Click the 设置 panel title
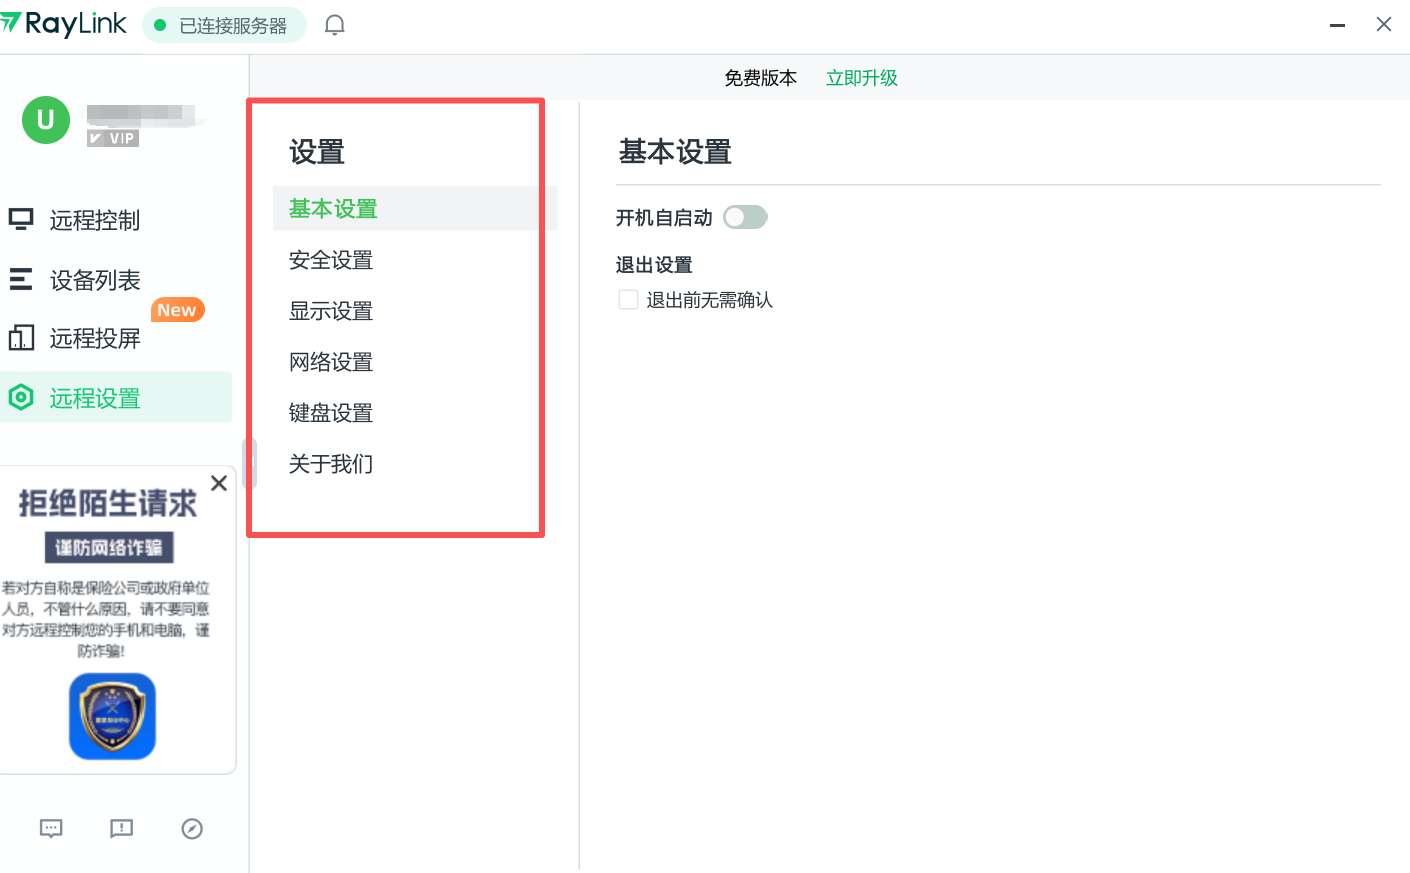Image resolution: width=1410 pixels, height=873 pixels. point(317,152)
